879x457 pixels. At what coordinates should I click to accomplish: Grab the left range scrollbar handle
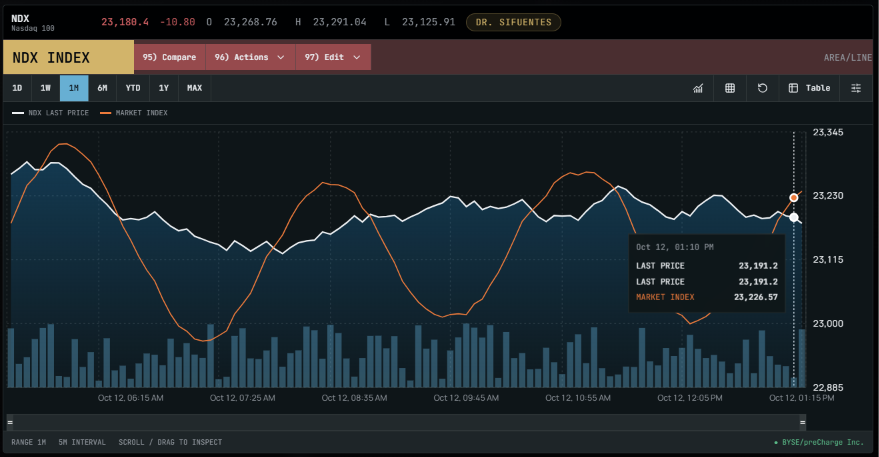10,422
